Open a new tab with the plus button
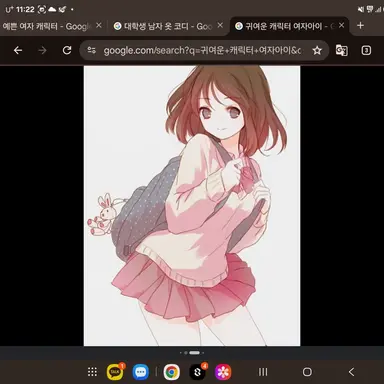The image size is (384, 384). [360, 25]
